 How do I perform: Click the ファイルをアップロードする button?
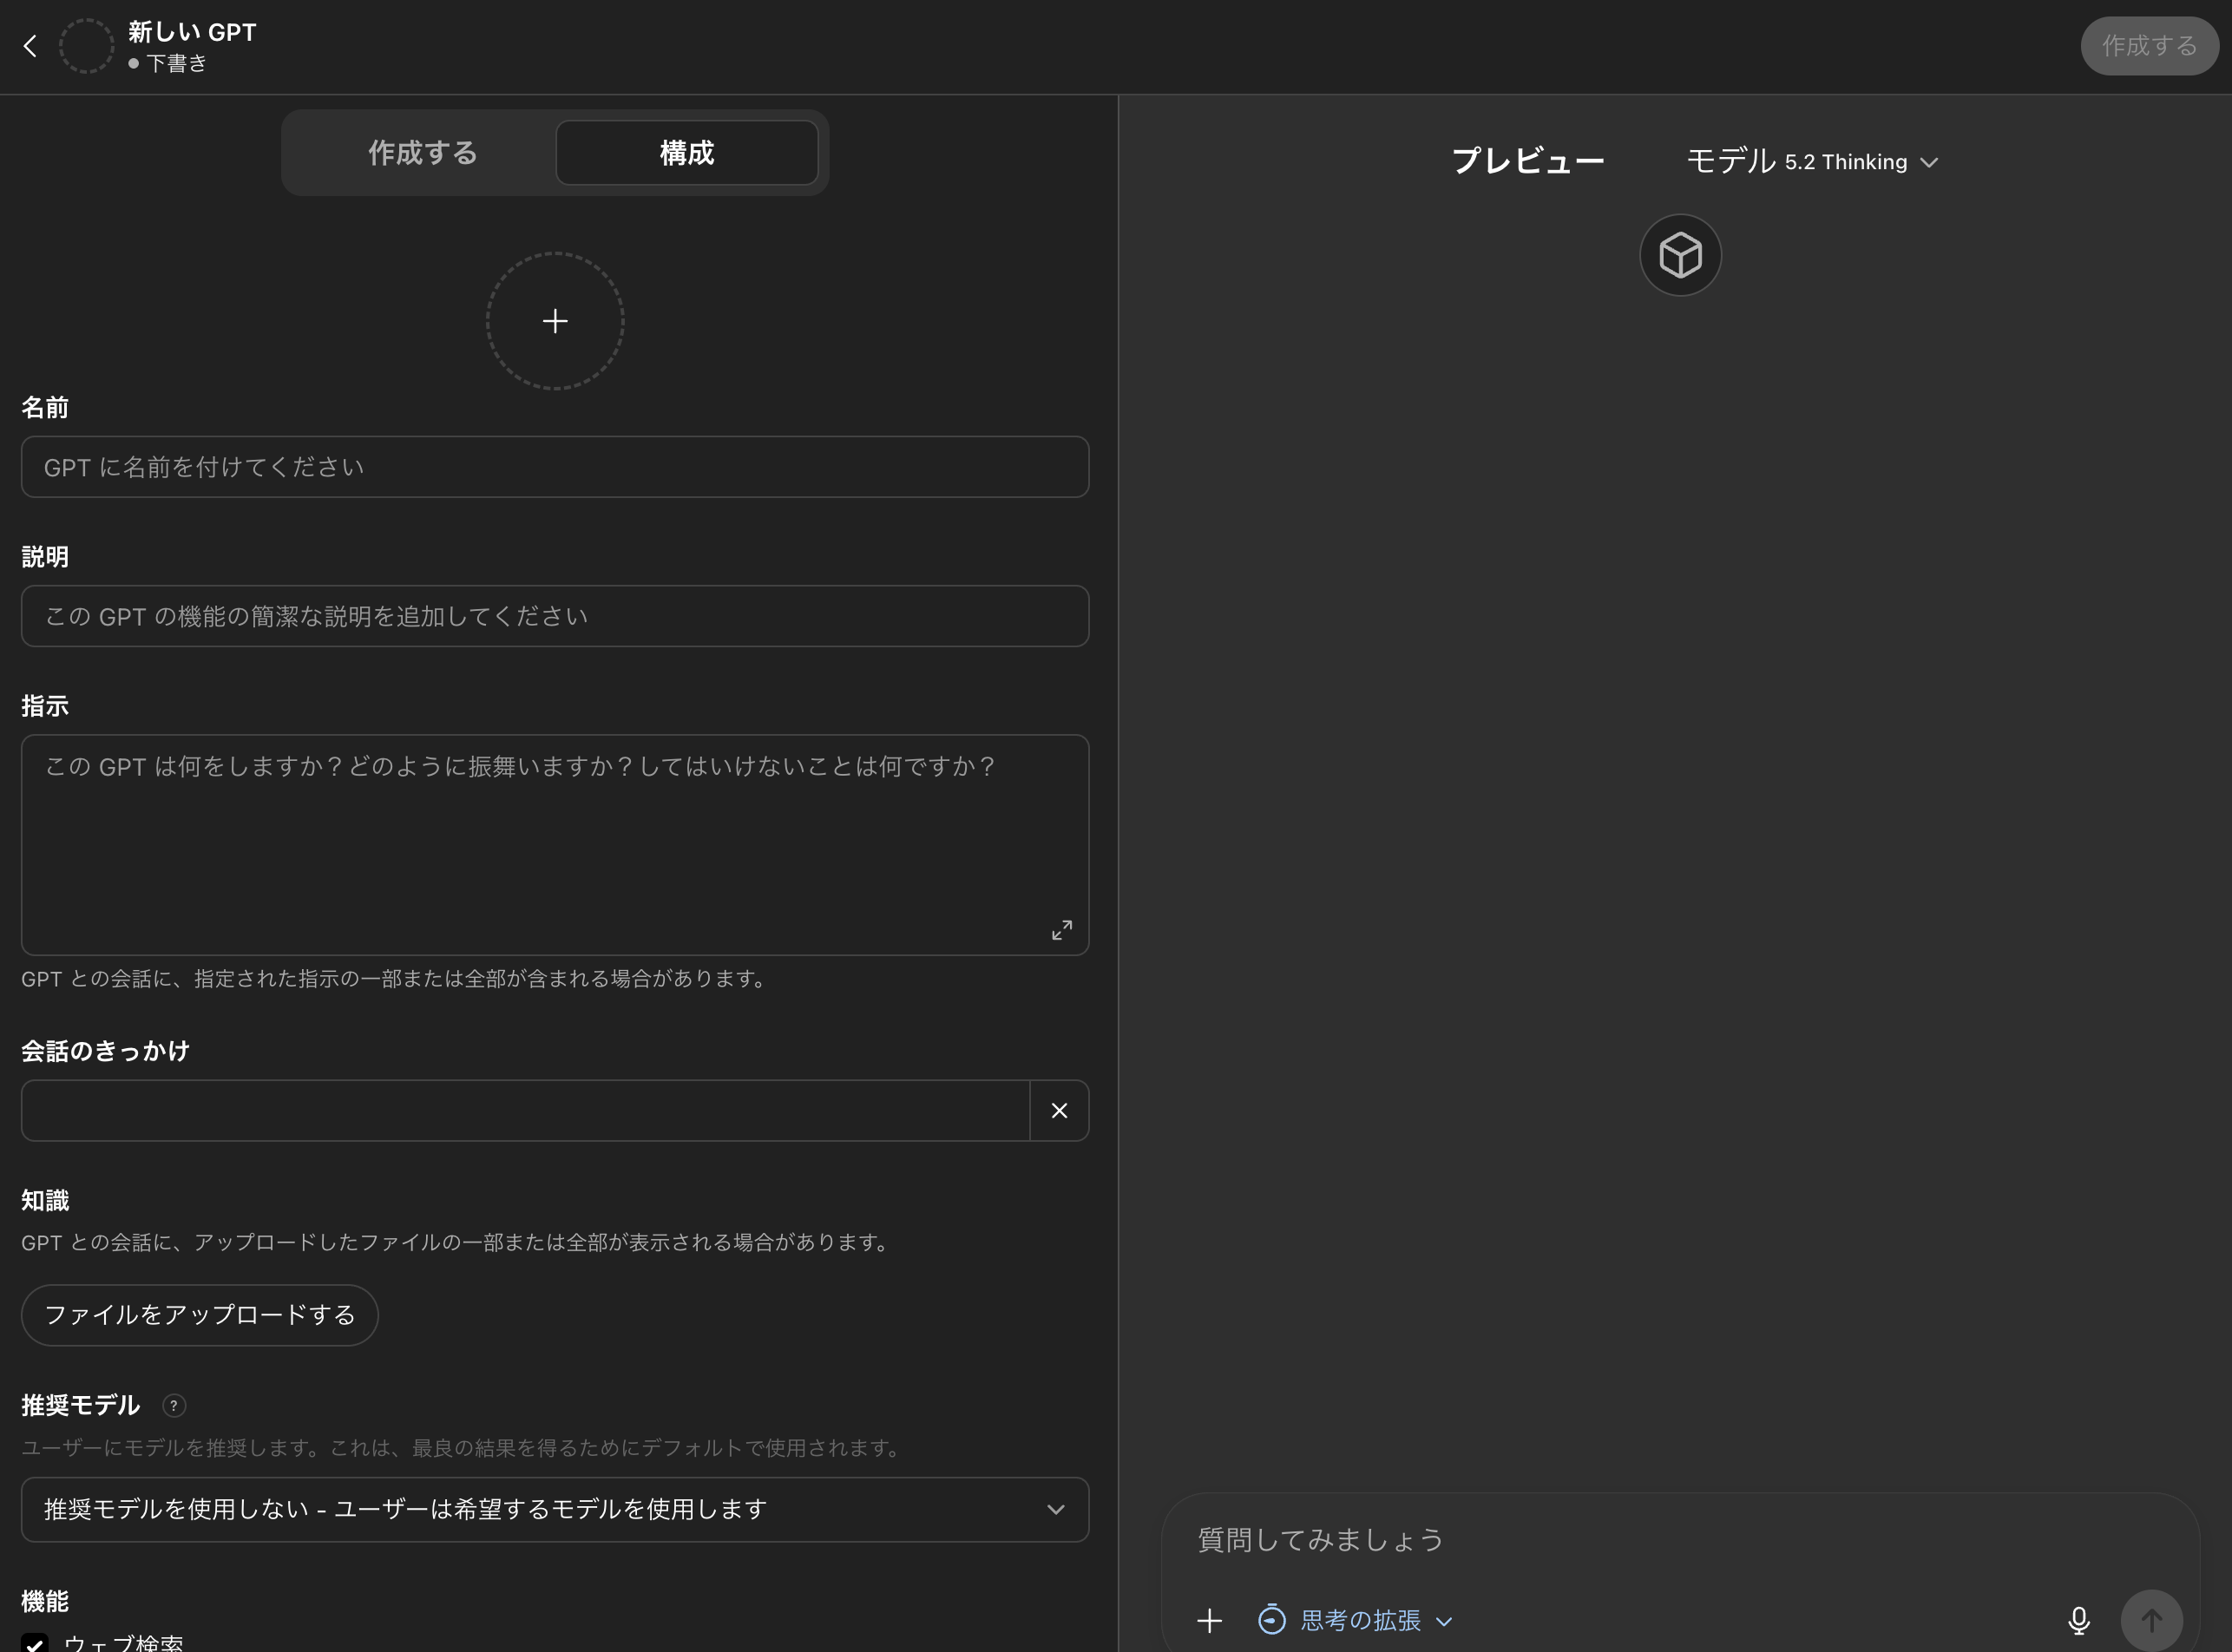coord(200,1315)
